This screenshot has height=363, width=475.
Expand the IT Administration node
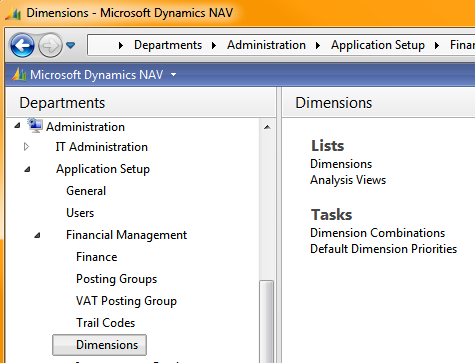click(26, 147)
